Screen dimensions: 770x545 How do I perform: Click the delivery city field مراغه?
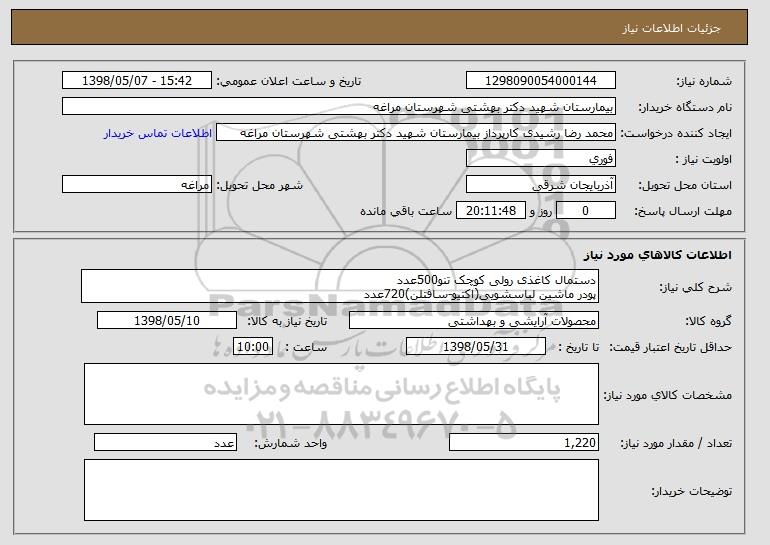pos(137,185)
